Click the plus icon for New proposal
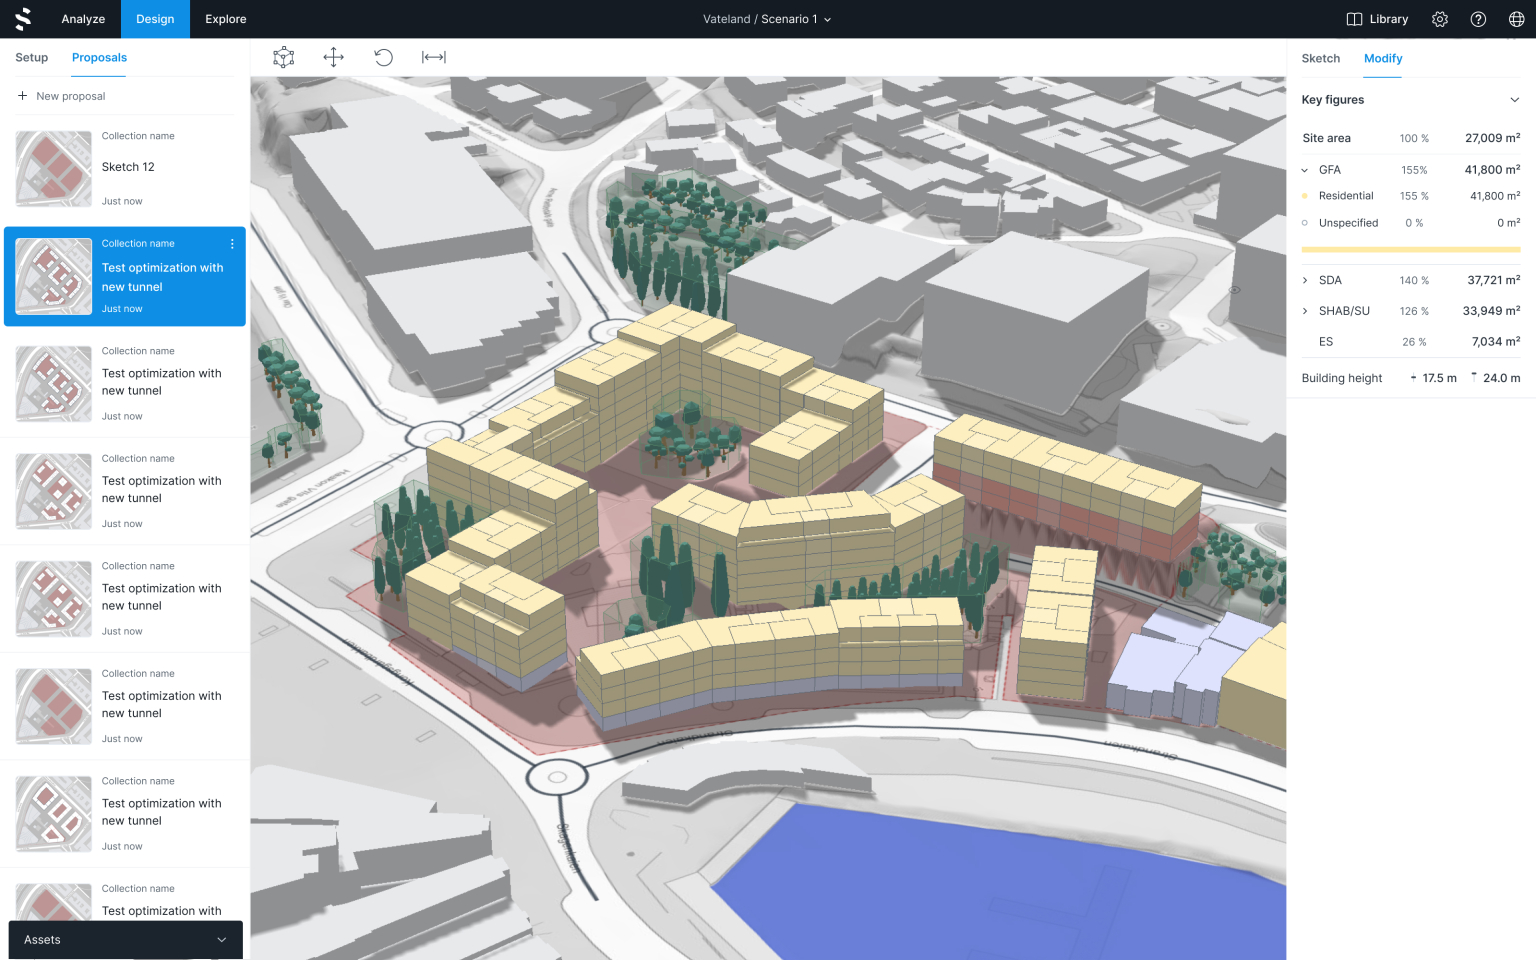Screen dimensions: 1536x960 (22, 96)
